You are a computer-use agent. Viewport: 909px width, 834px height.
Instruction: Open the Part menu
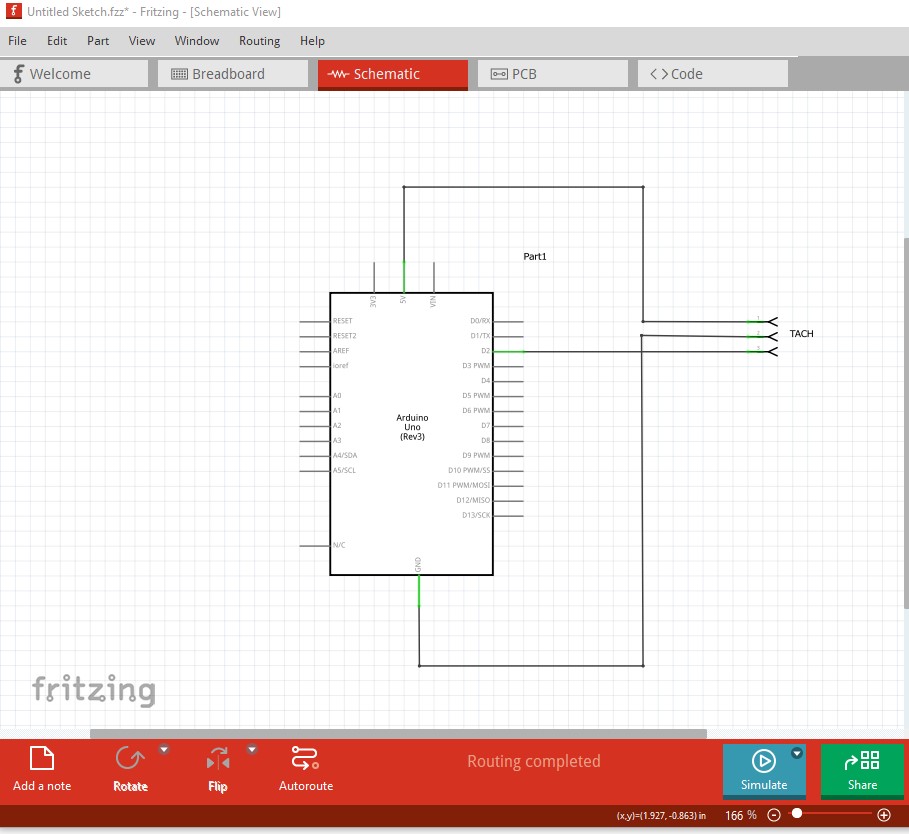(98, 41)
